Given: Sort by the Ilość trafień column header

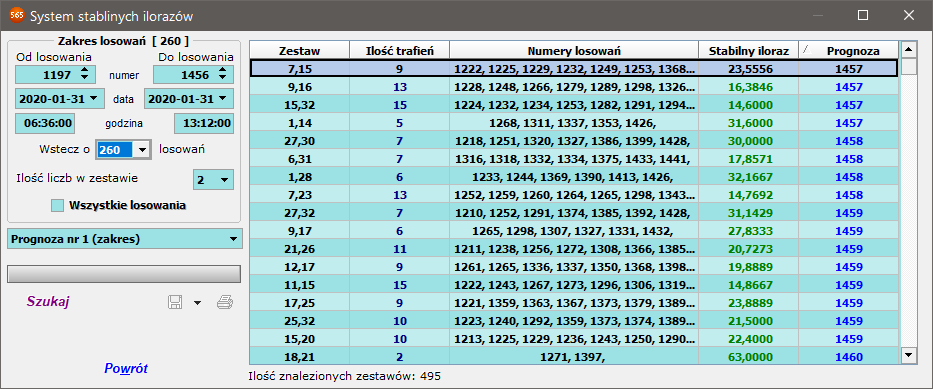Looking at the screenshot, I should (399, 51).
